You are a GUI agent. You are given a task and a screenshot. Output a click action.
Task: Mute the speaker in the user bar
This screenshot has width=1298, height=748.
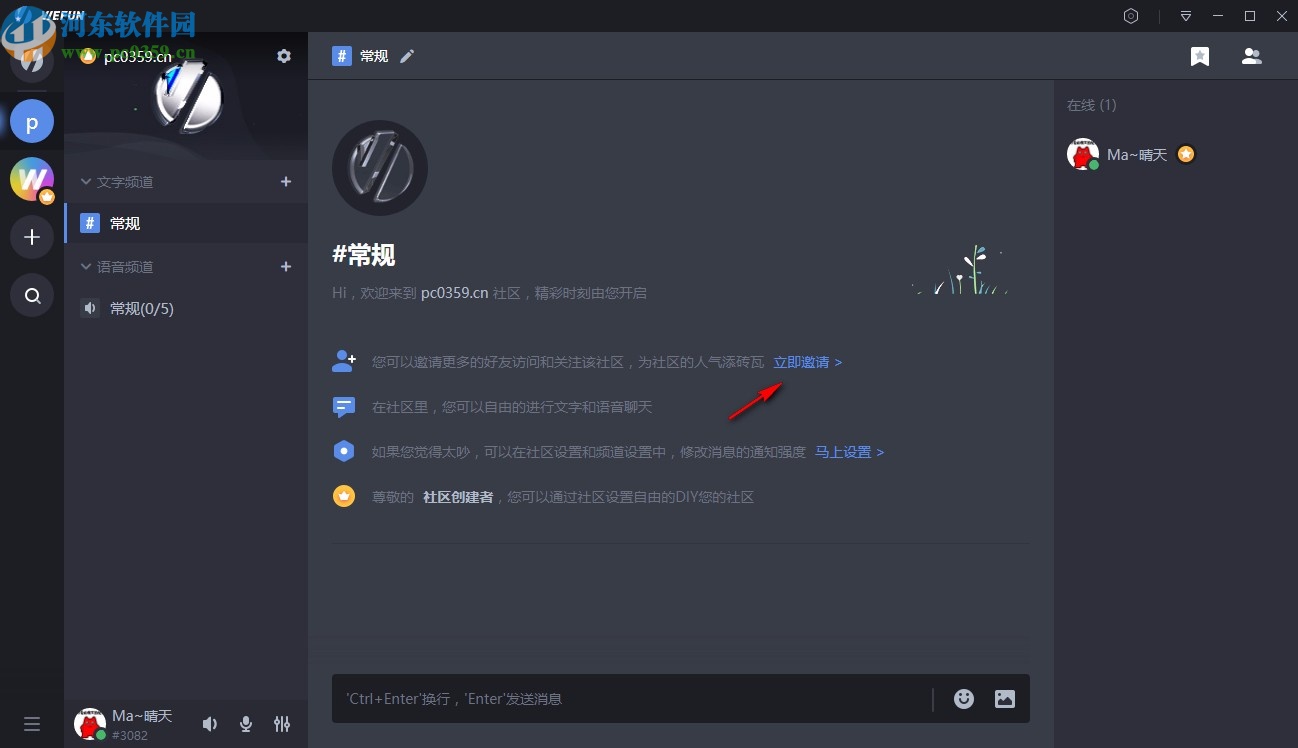(x=209, y=723)
